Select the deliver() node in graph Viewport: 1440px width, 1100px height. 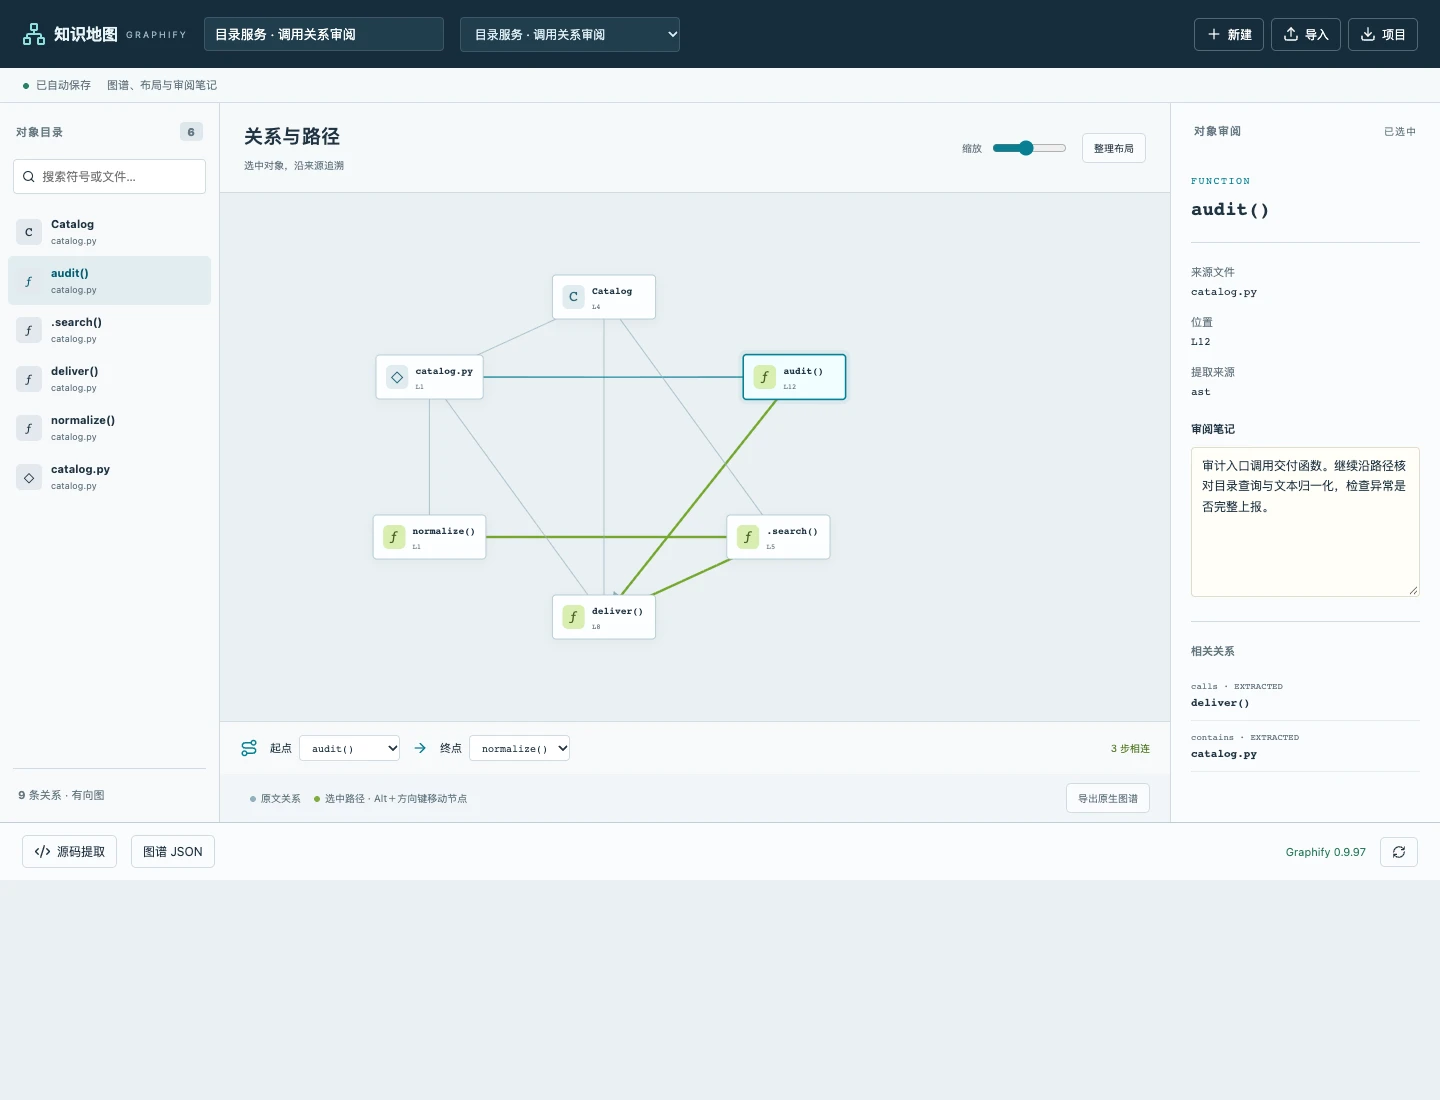point(604,617)
